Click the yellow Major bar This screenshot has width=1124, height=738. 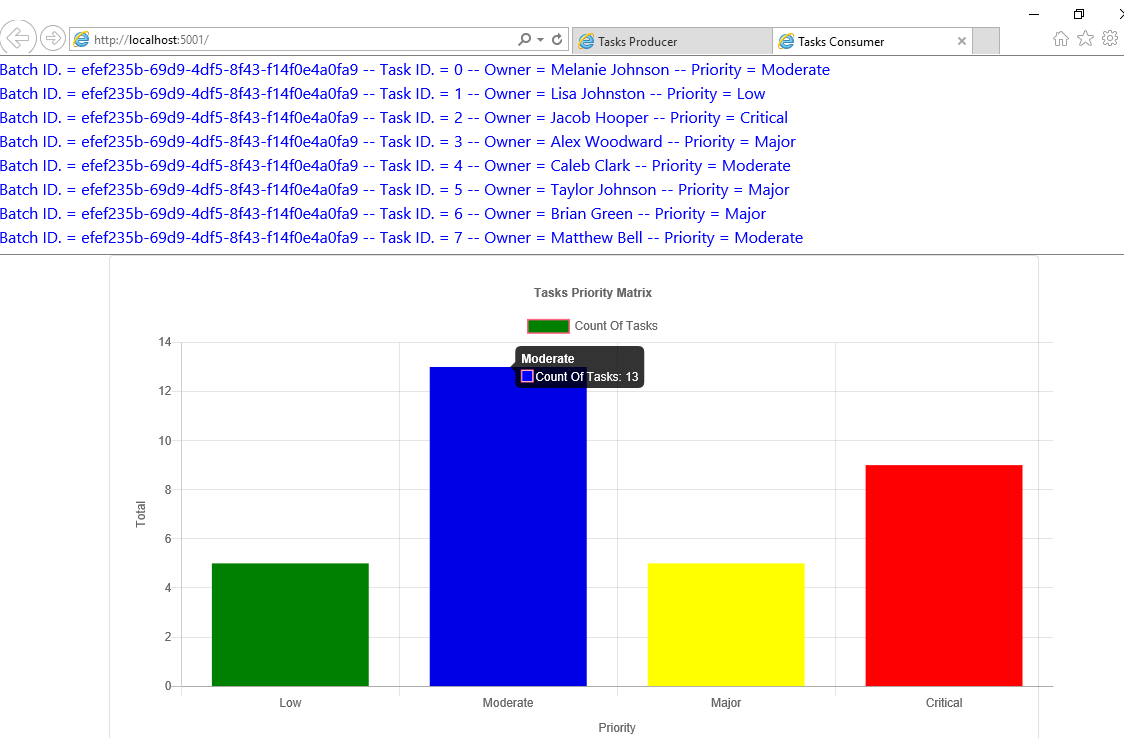tap(726, 624)
